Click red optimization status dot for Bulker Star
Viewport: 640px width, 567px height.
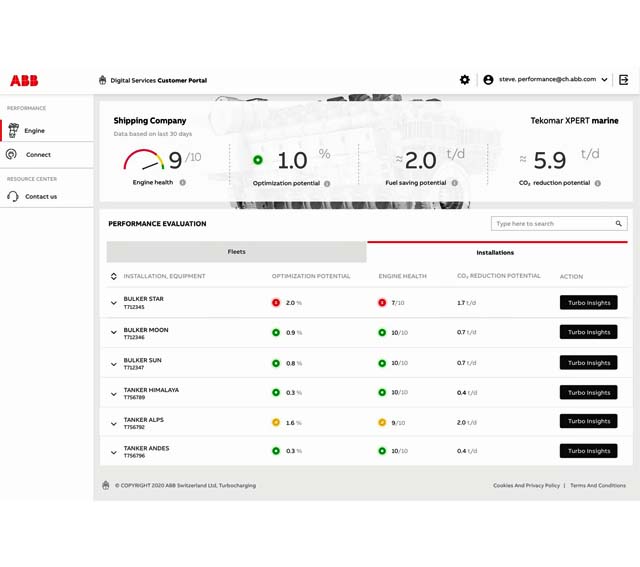click(276, 302)
